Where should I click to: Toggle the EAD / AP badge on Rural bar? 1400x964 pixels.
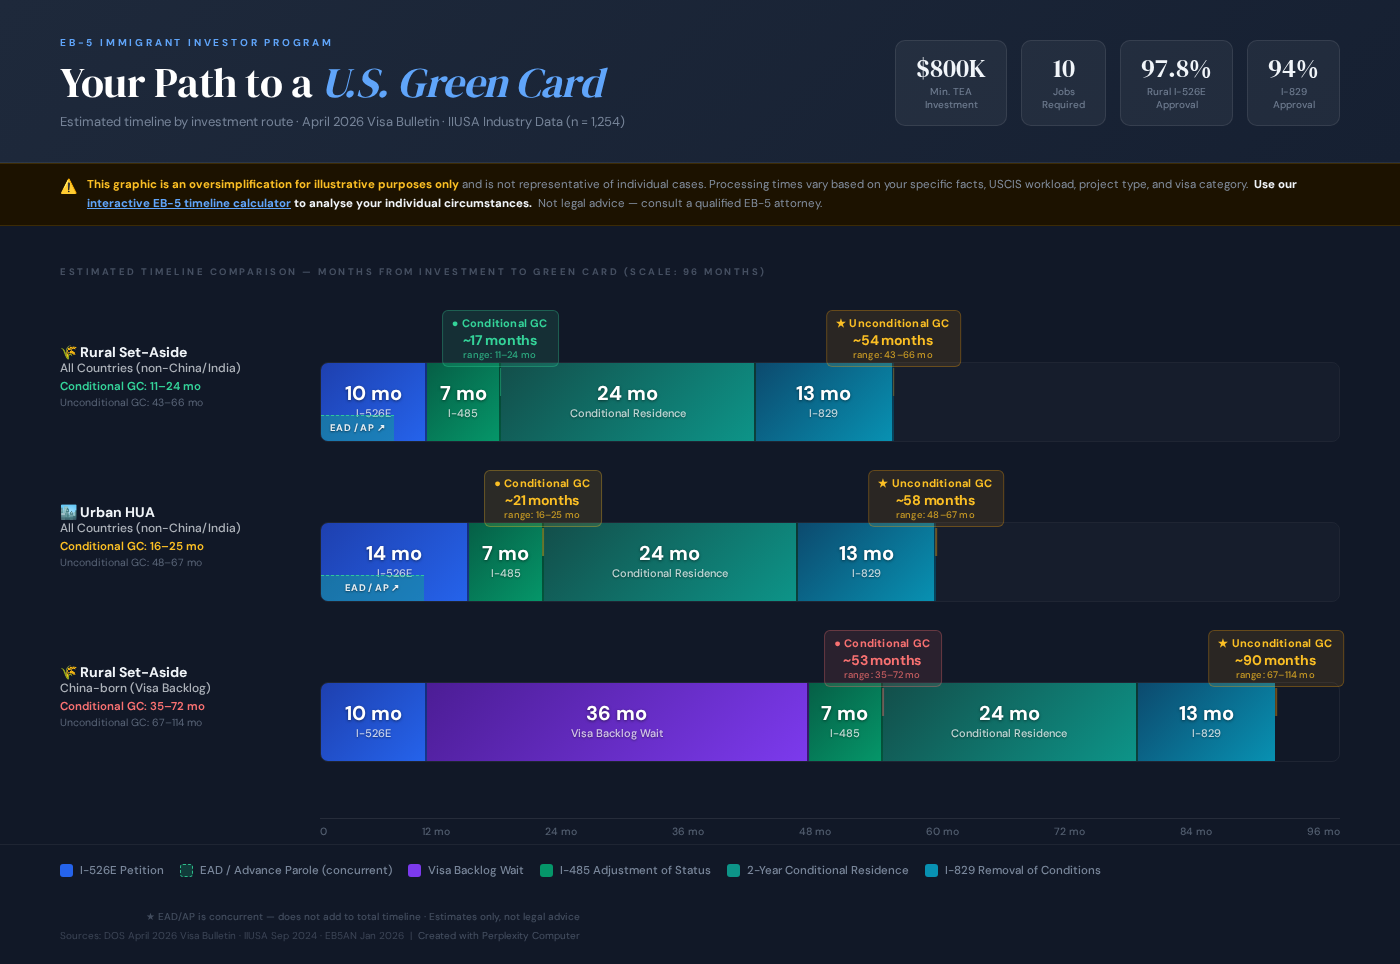[357, 427]
